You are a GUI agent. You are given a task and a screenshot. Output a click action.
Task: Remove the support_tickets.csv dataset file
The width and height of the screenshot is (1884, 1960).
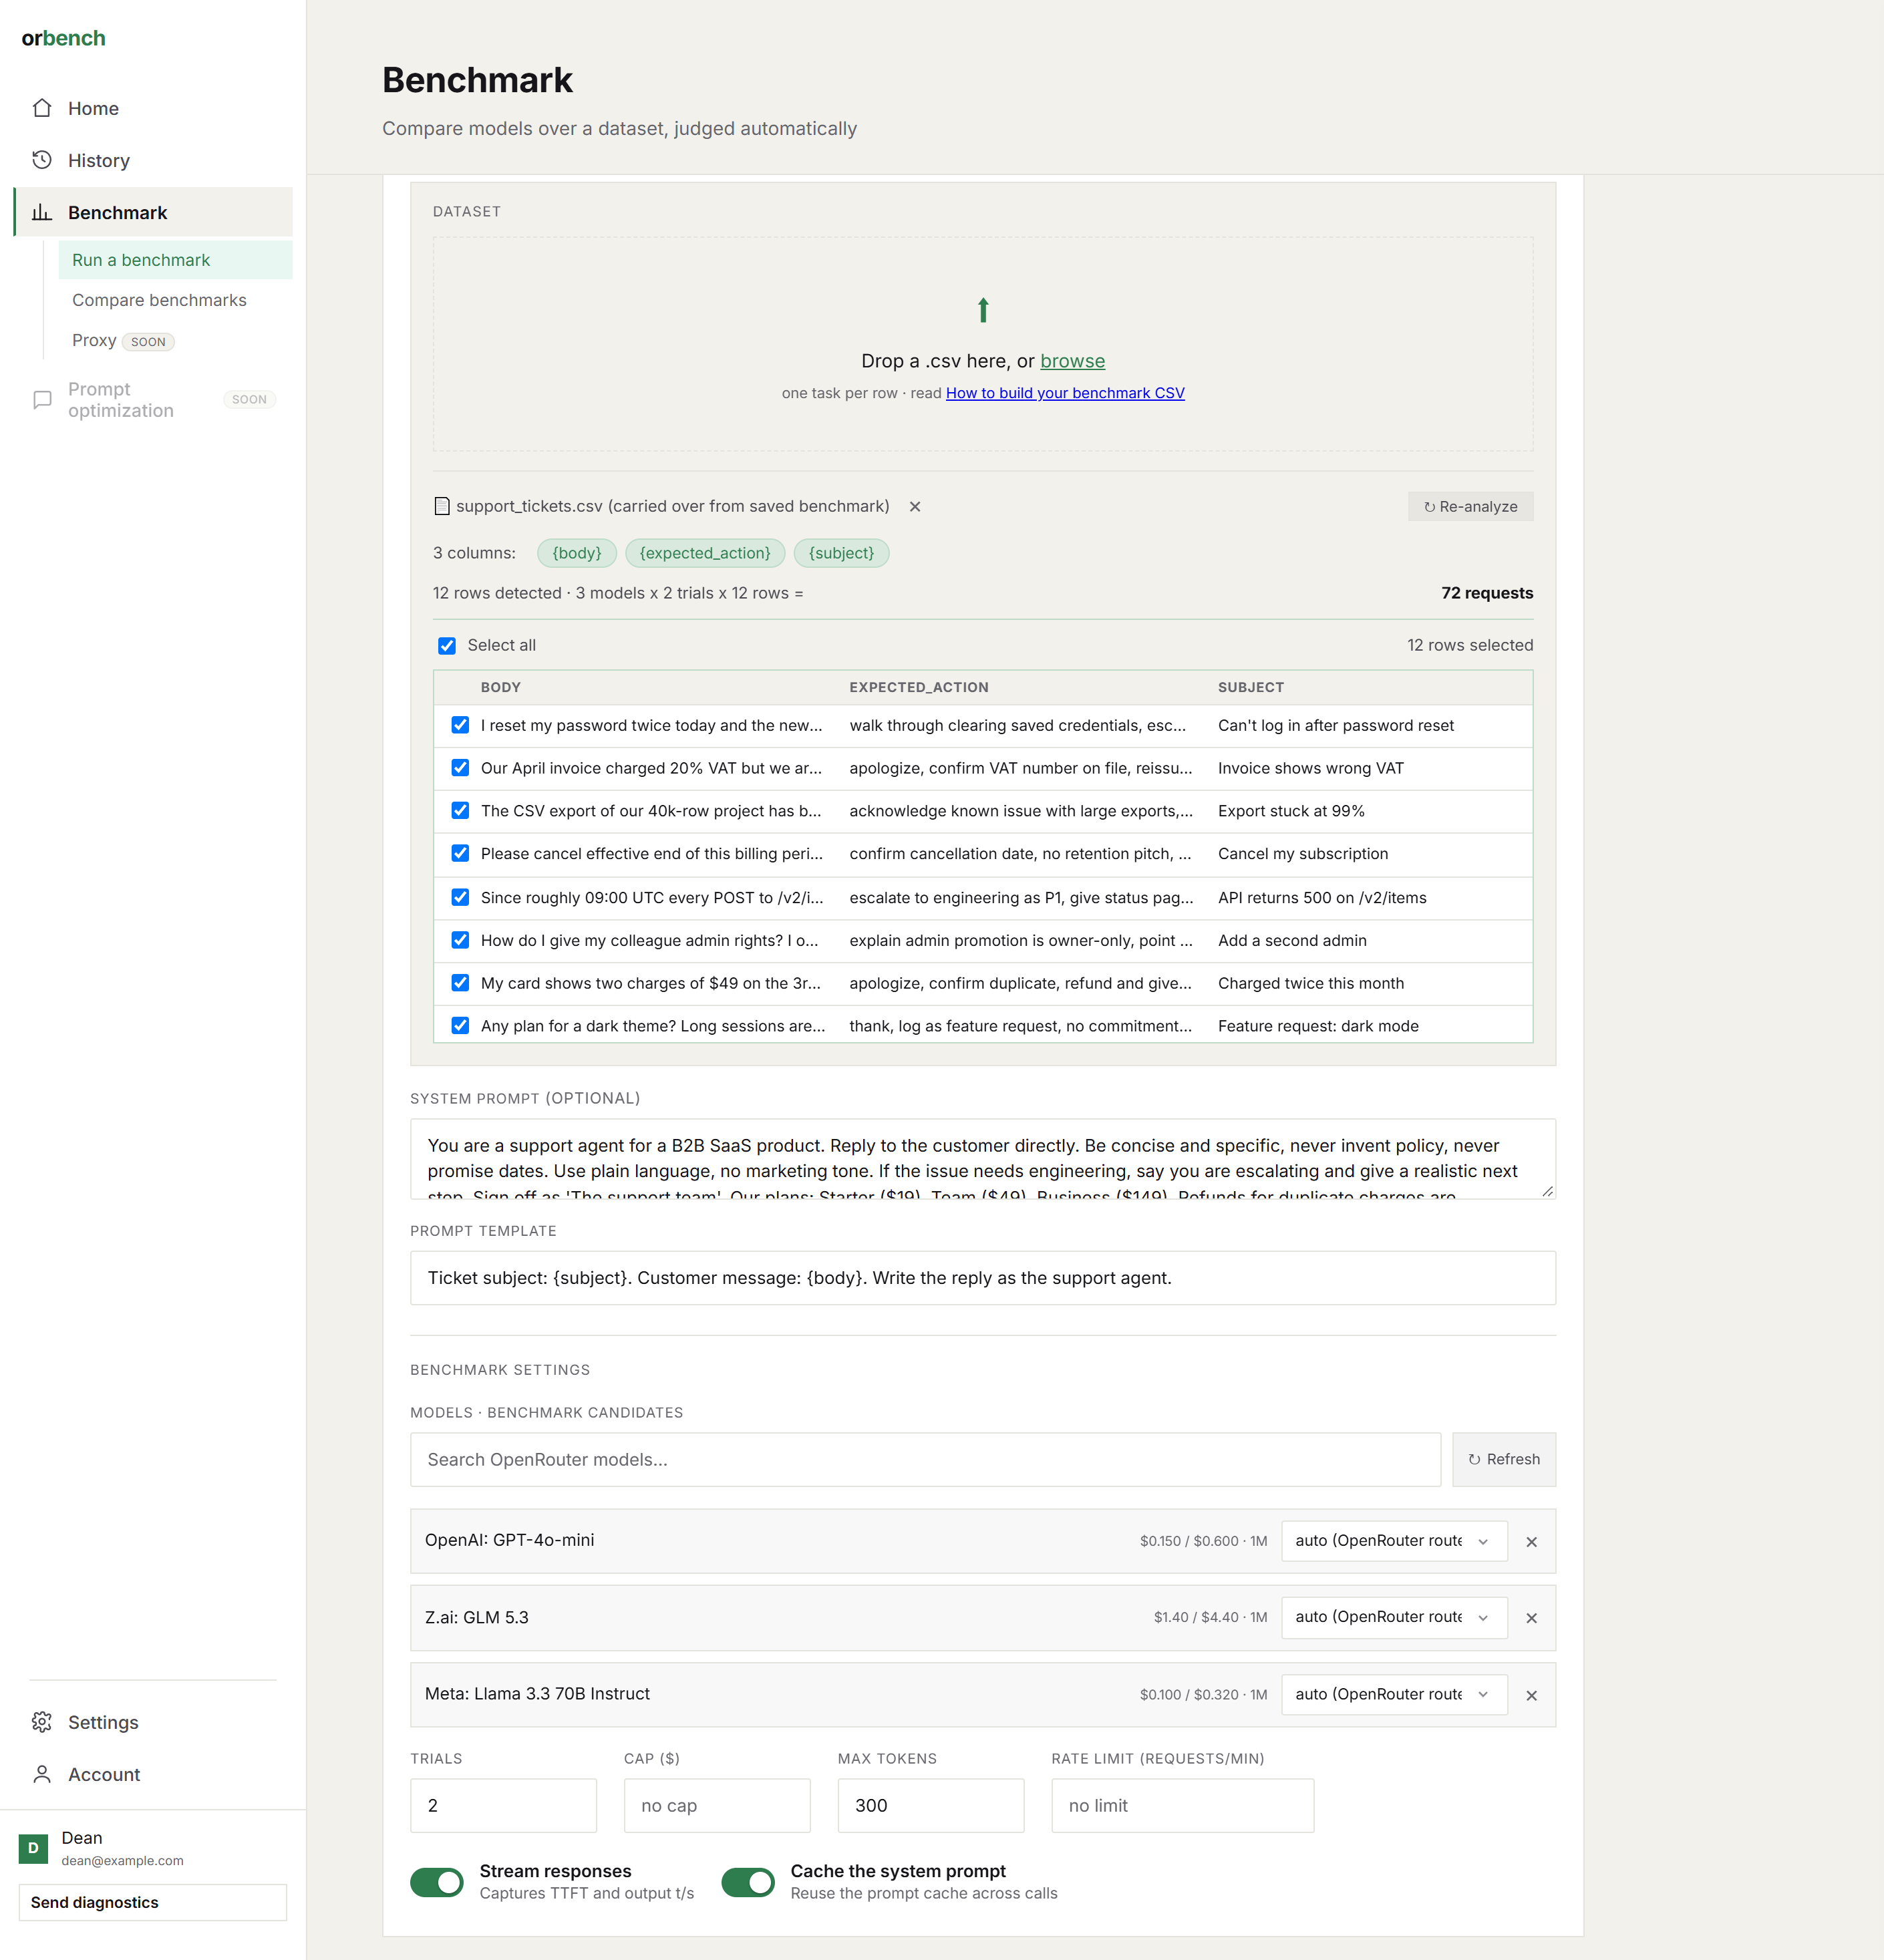(914, 507)
